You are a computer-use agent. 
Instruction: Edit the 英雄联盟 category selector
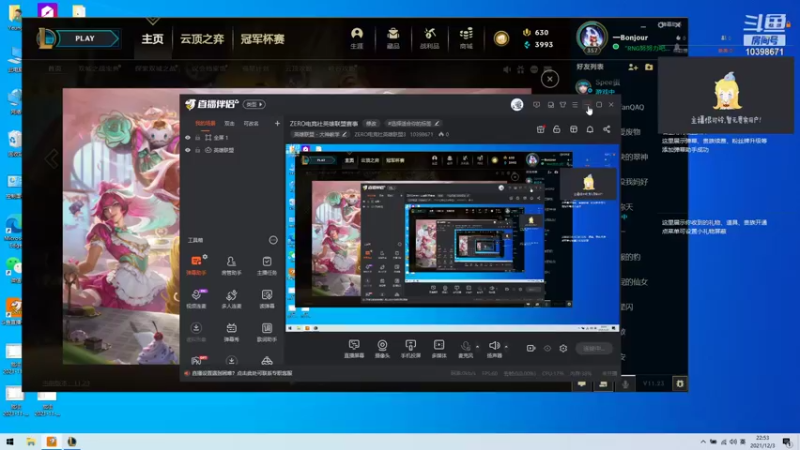319,135
